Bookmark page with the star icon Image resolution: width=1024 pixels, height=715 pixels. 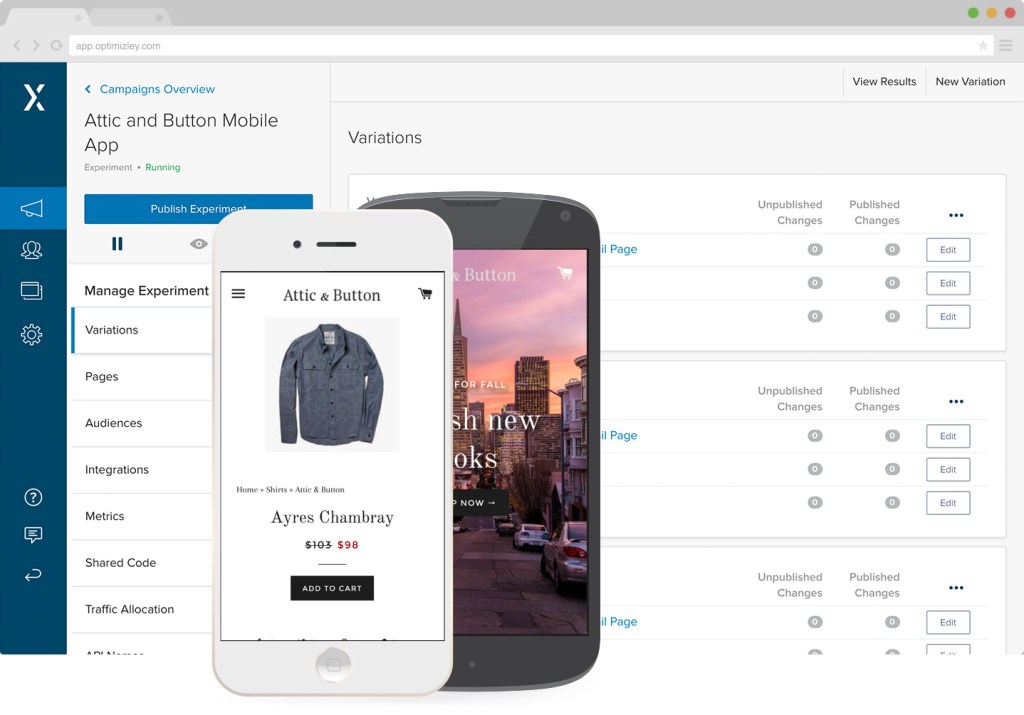(982, 45)
